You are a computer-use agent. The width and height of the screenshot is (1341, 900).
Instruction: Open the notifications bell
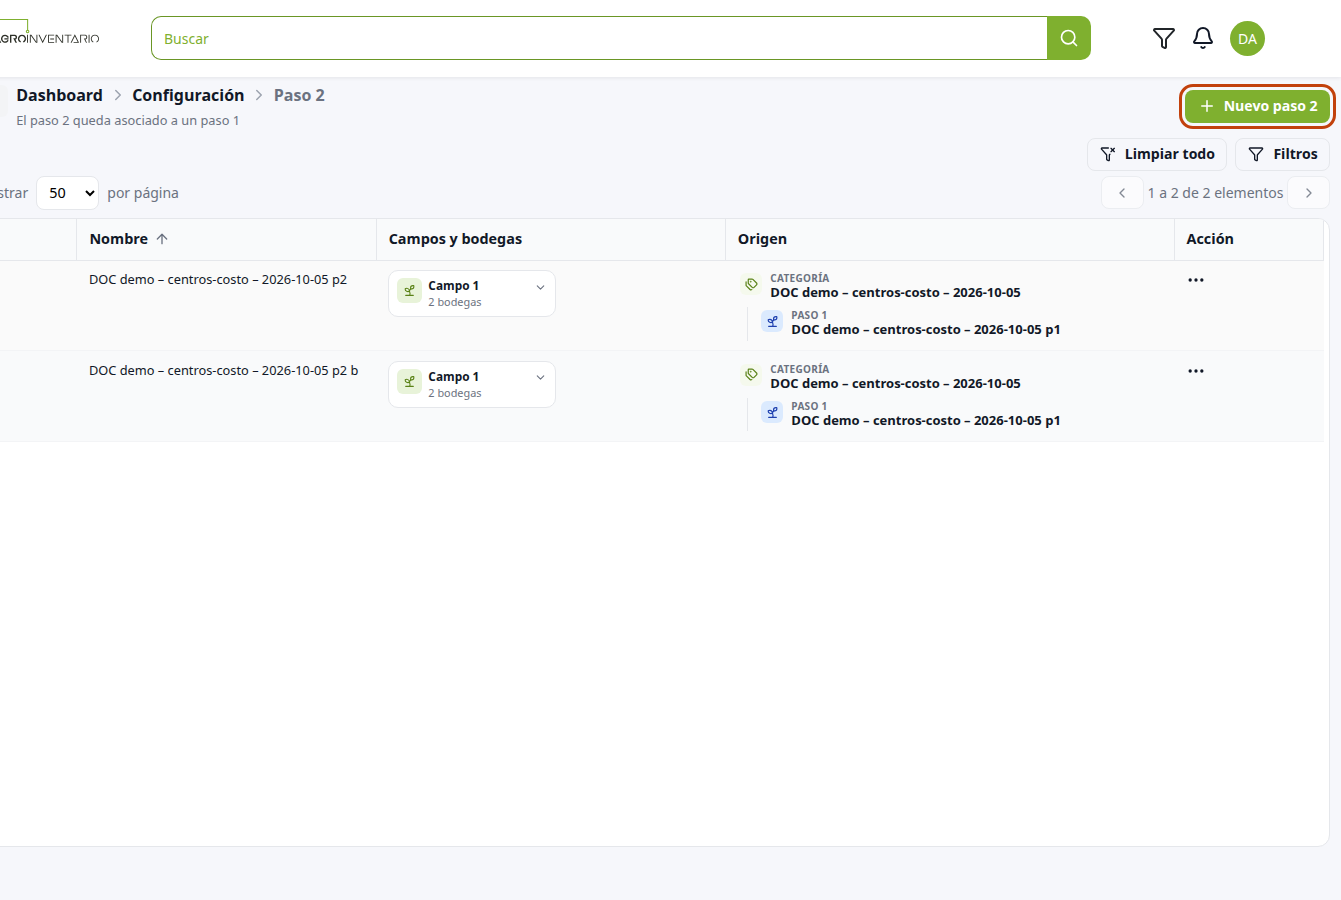coord(1203,38)
